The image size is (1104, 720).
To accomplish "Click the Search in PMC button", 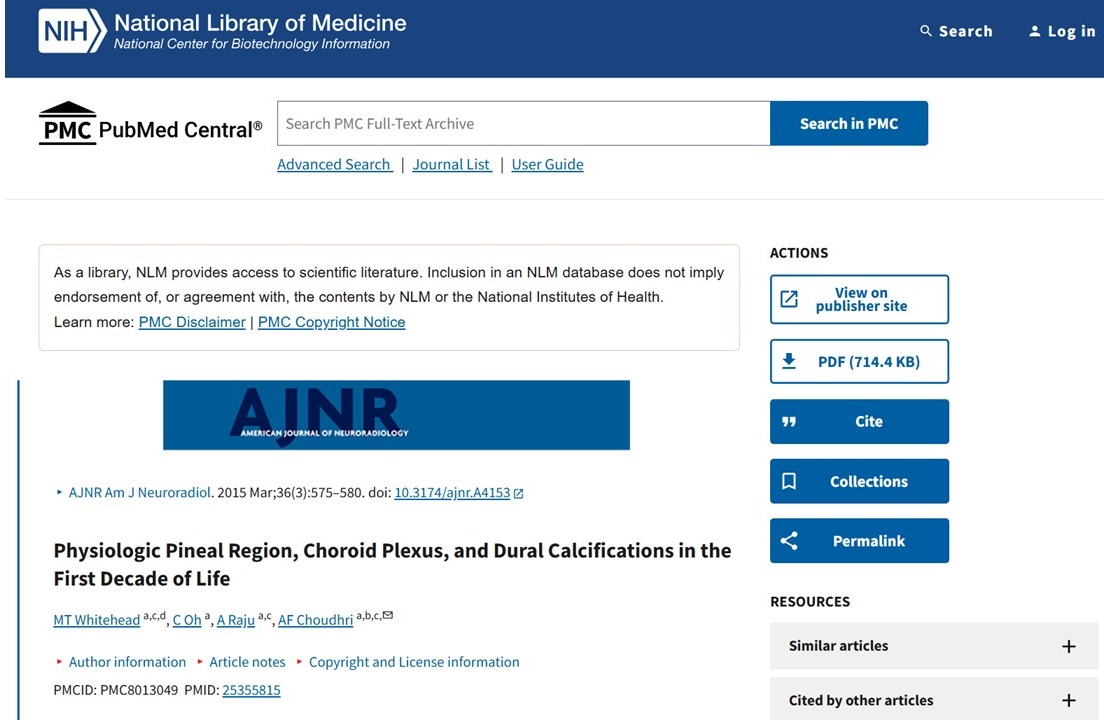I will click(x=849, y=124).
